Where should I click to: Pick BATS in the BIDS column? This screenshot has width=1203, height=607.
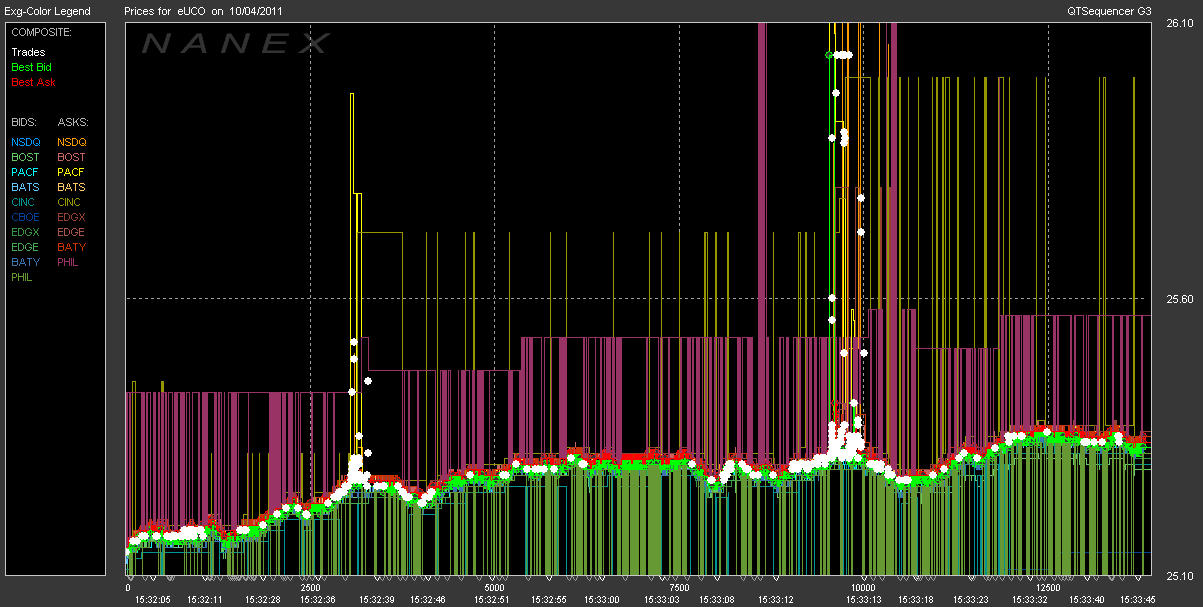pyautogui.click(x=25, y=187)
